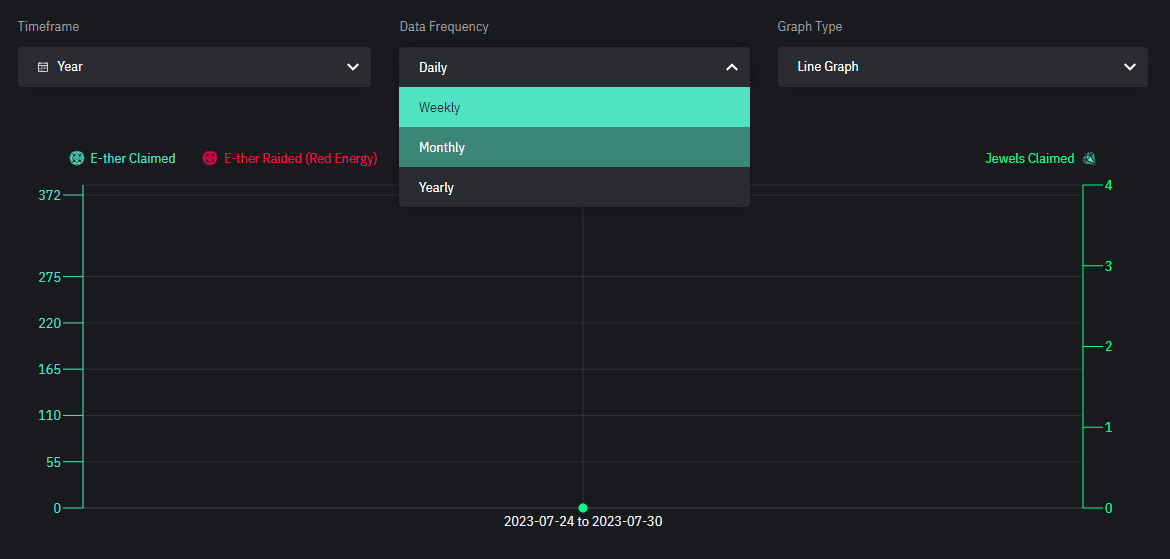The image size is (1170, 559).
Task: Click the teal E-ther Claimed legend icon
Action: click(x=77, y=158)
